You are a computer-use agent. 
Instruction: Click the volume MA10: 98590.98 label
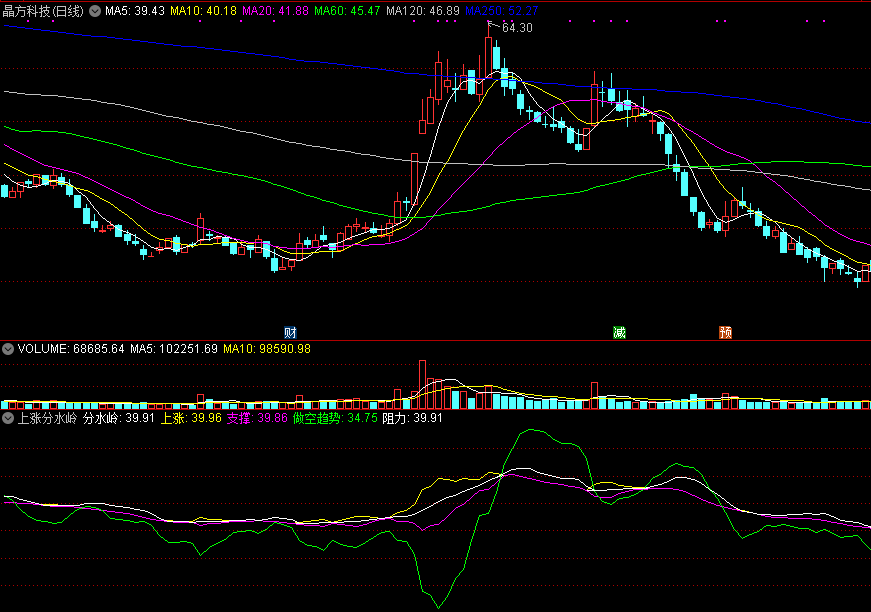pos(267,349)
